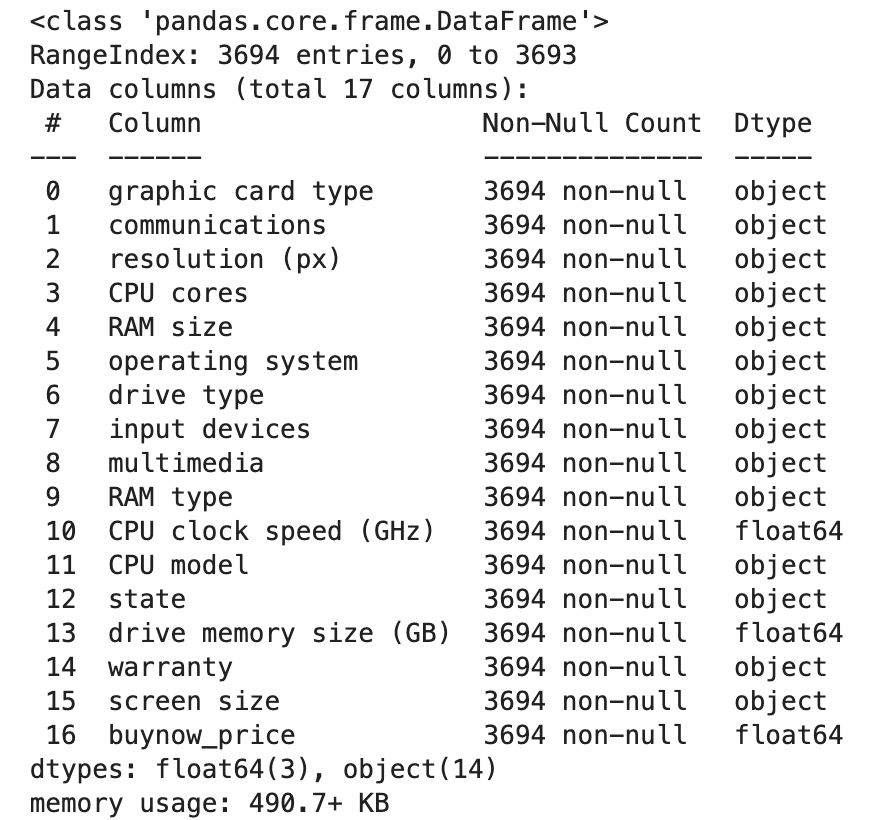Click the 'graphic card type' column name

pyautogui.click(x=240, y=192)
